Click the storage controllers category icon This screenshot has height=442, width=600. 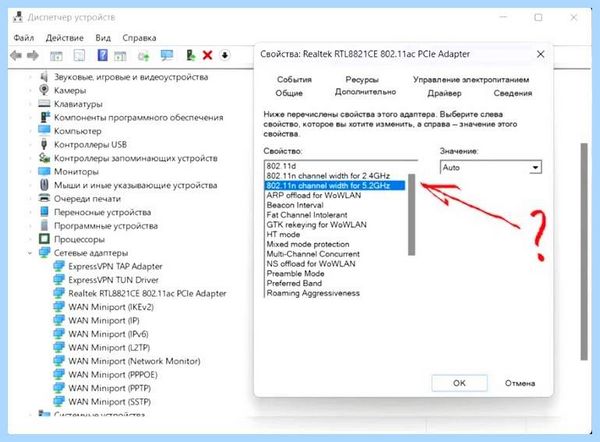(x=44, y=158)
